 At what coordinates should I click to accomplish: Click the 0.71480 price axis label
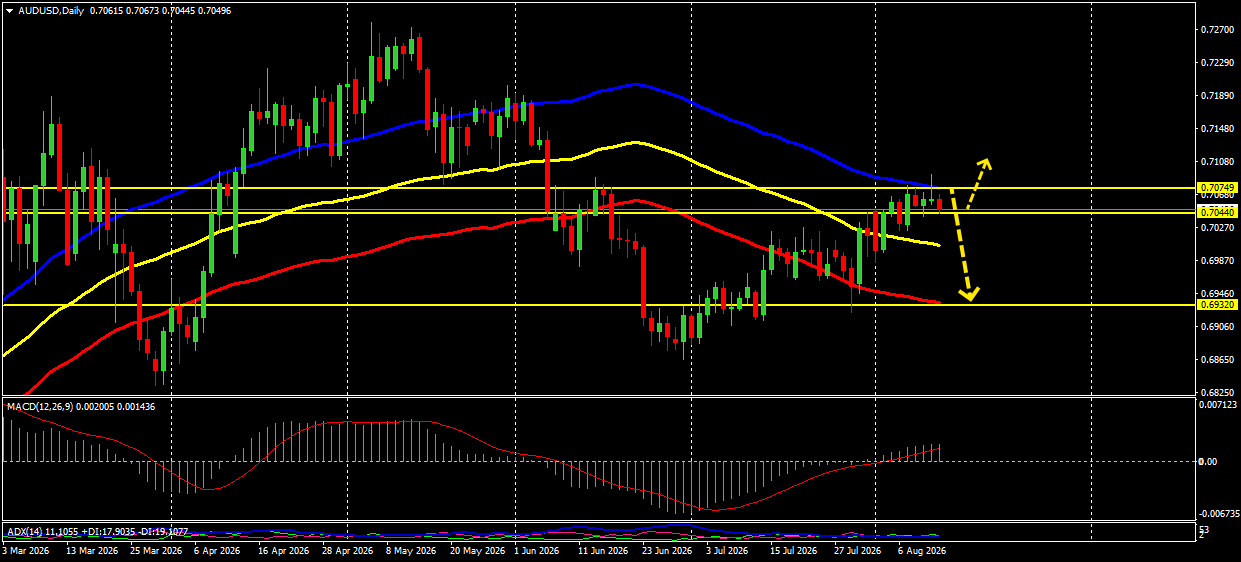point(1218,129)
